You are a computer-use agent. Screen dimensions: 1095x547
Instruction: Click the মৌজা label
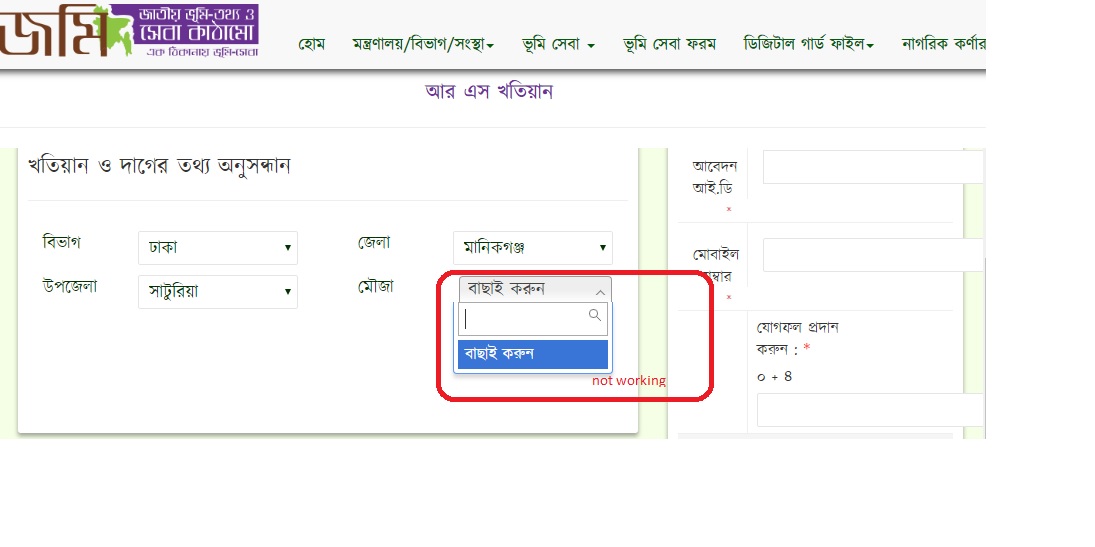click(375, 286)
